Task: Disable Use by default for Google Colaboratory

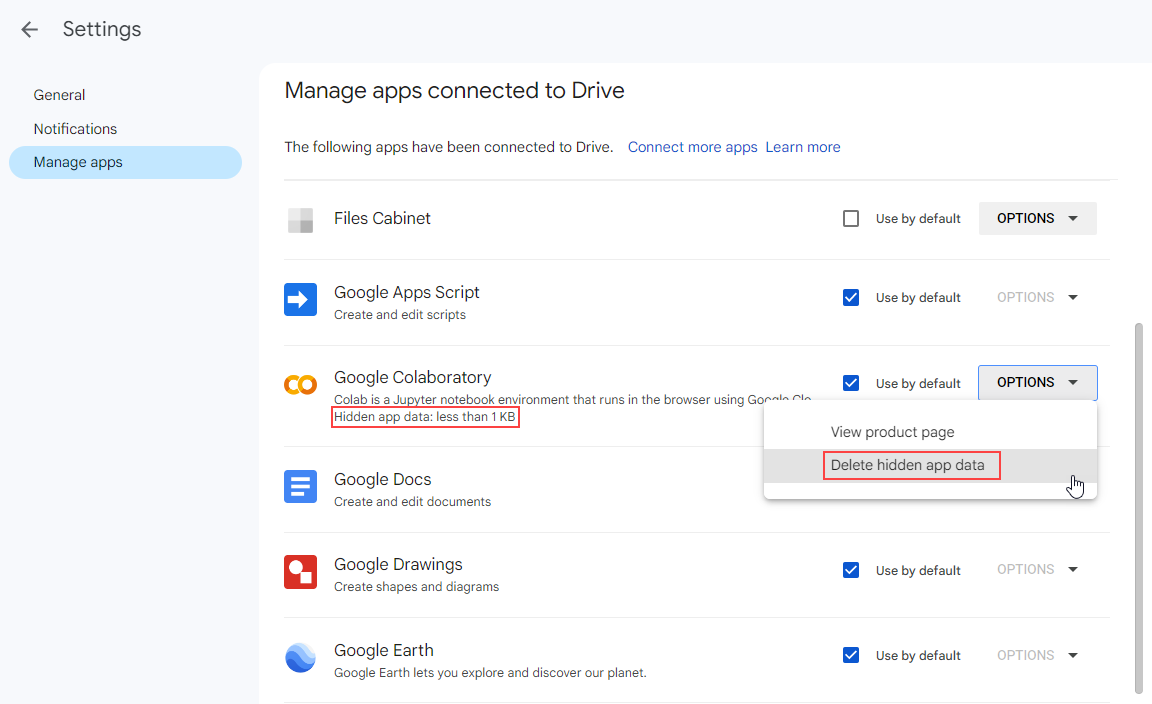Action: pos(851,383)
